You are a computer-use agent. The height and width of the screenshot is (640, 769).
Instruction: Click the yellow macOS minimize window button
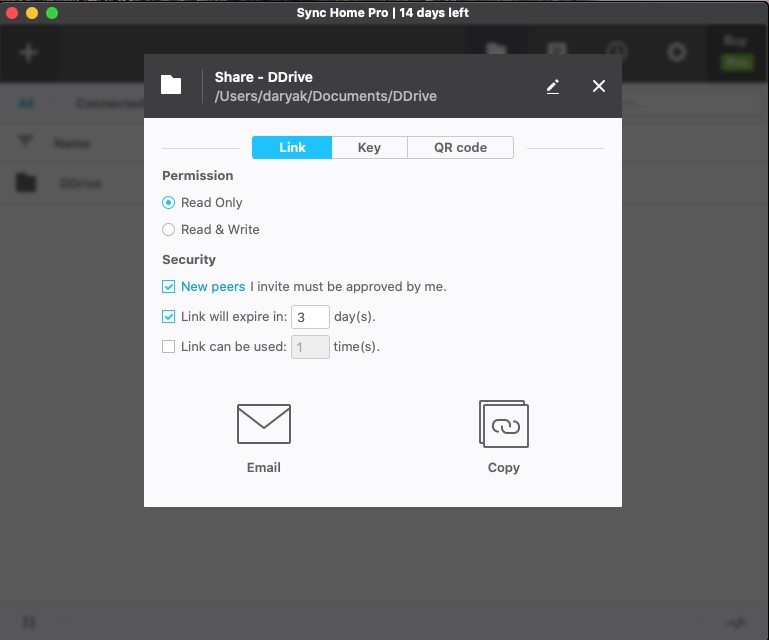(32, 13)
